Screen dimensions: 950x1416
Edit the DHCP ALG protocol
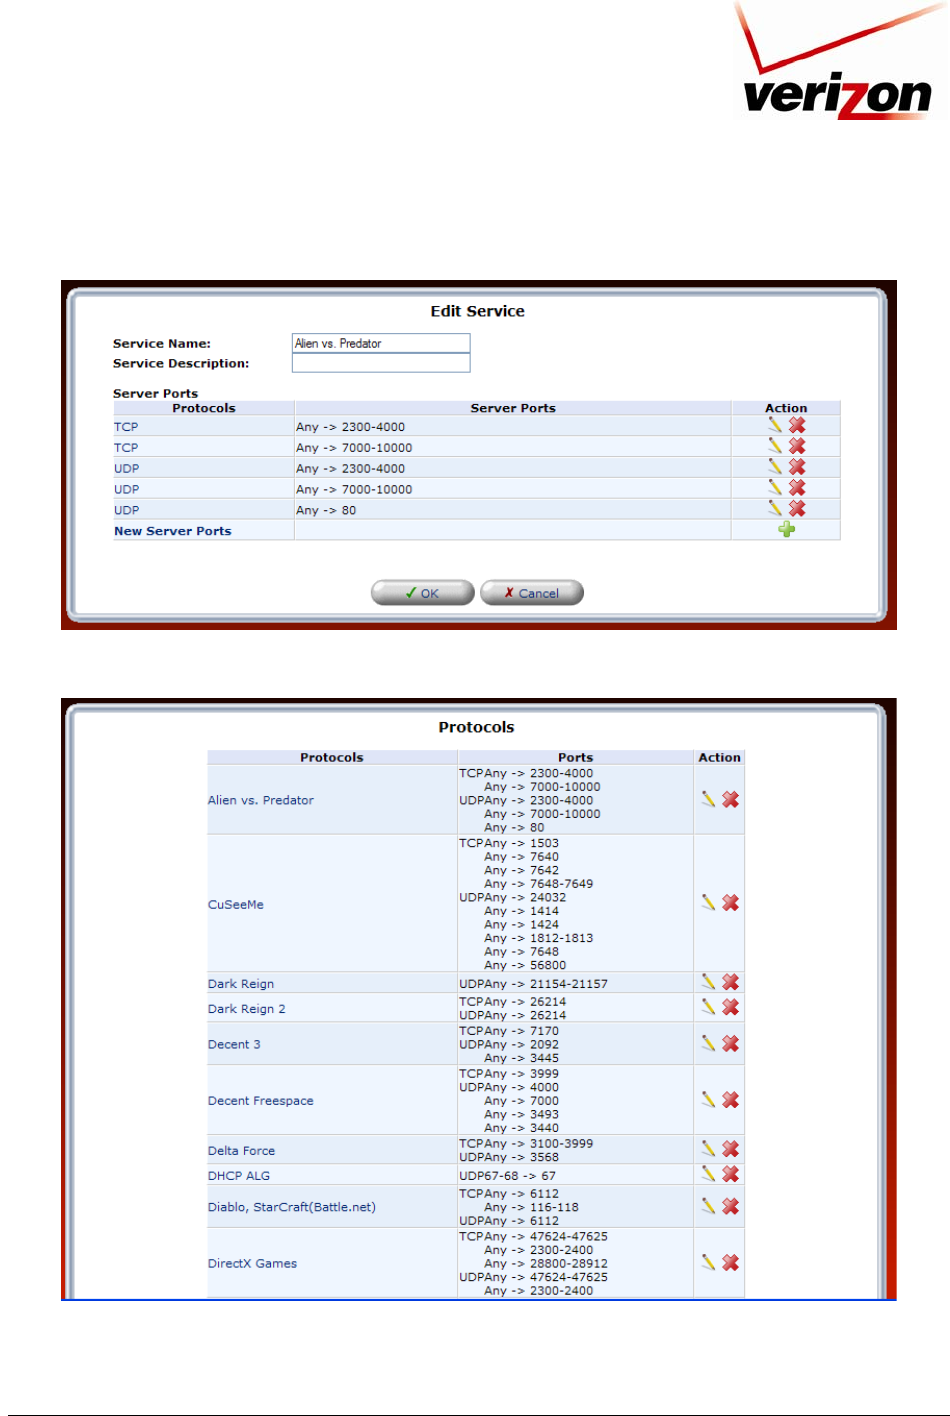point(709,1174)
